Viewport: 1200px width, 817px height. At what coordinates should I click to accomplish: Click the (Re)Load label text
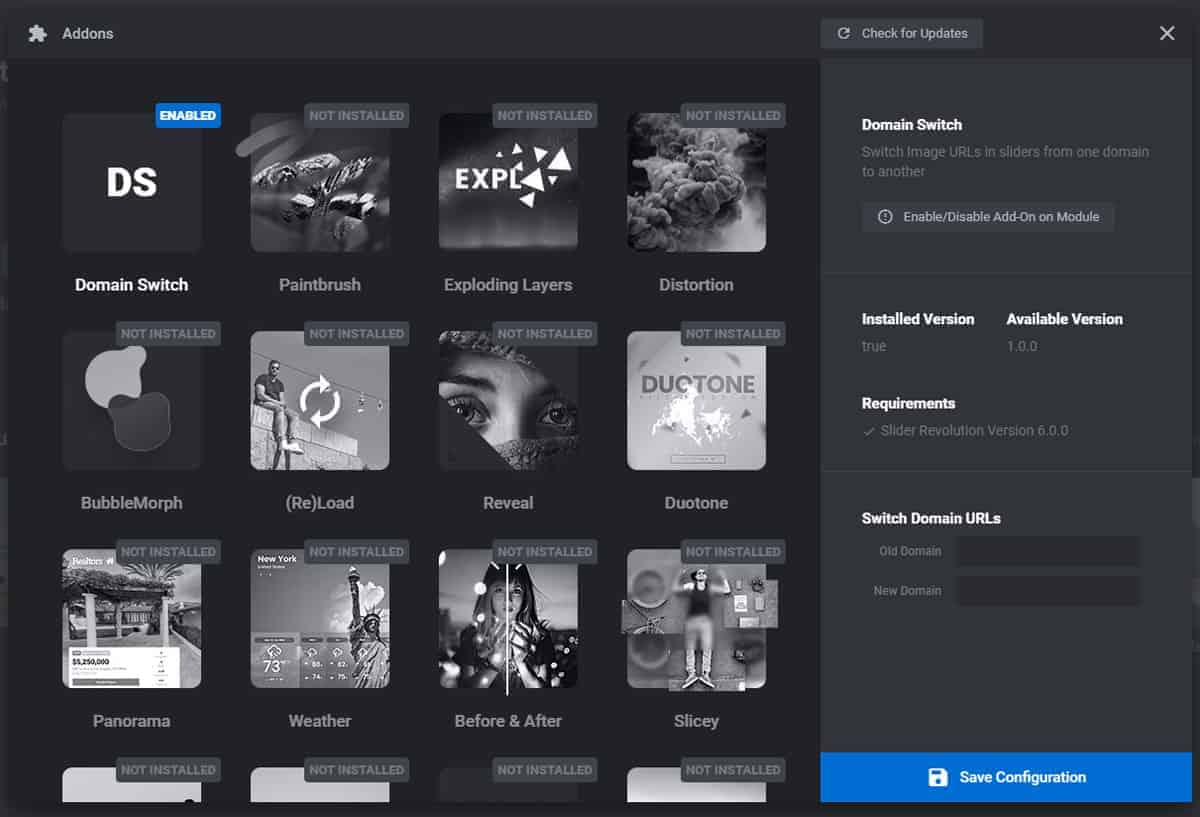pos(320,503)
